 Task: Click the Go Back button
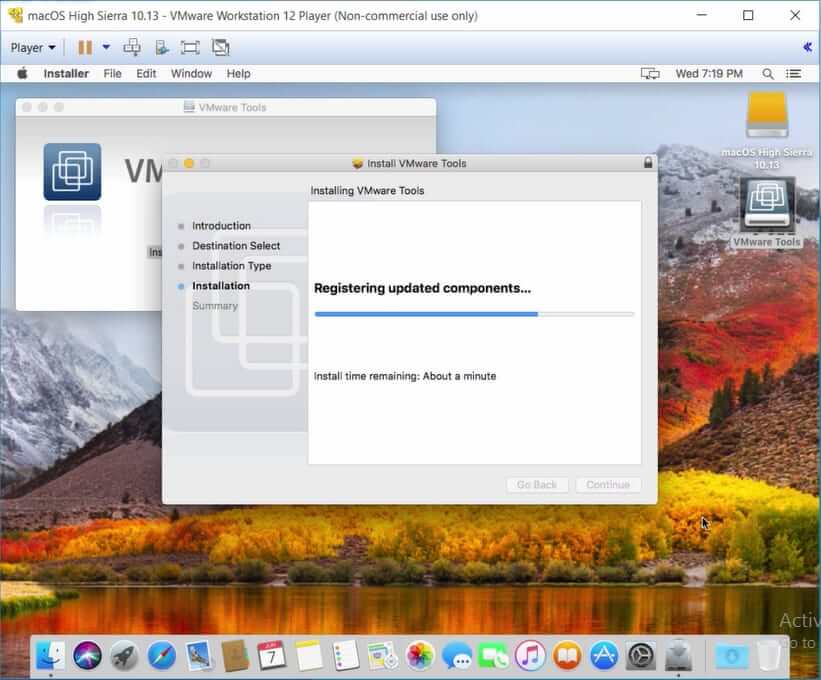(537, 485)
